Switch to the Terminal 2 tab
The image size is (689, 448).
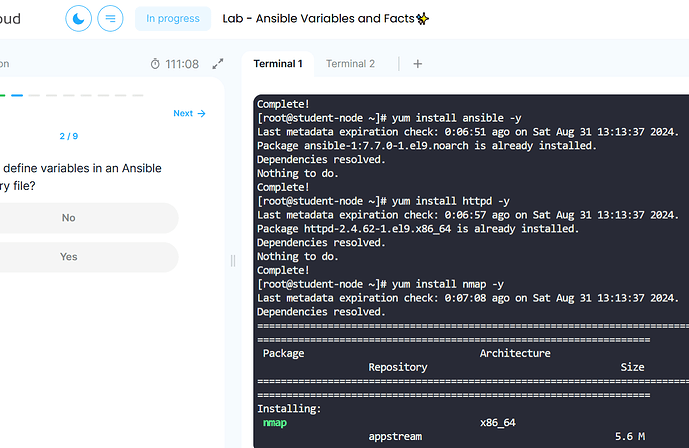click(350, 64)
